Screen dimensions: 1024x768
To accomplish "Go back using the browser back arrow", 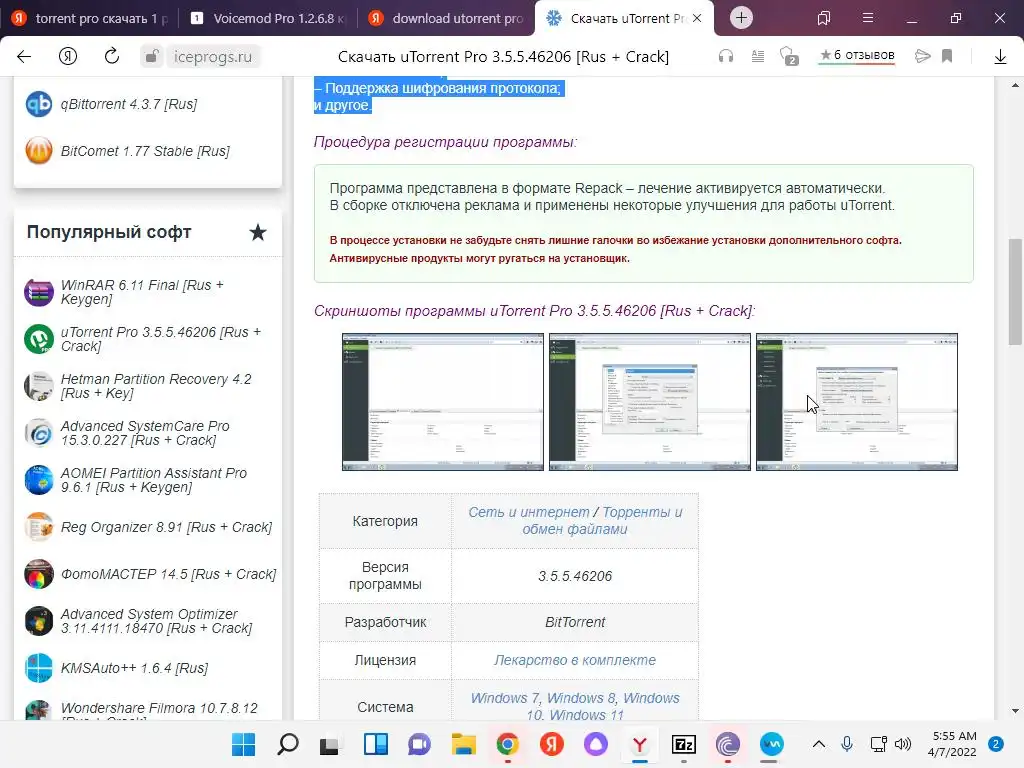I will click(x=24, y=56).
